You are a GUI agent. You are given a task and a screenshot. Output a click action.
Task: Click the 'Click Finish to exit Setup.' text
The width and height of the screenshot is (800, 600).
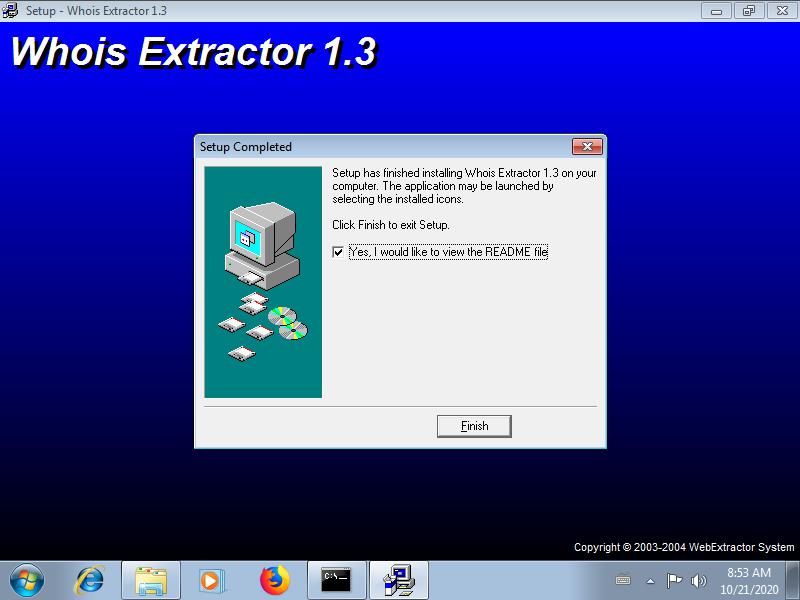tap(391, 225)
